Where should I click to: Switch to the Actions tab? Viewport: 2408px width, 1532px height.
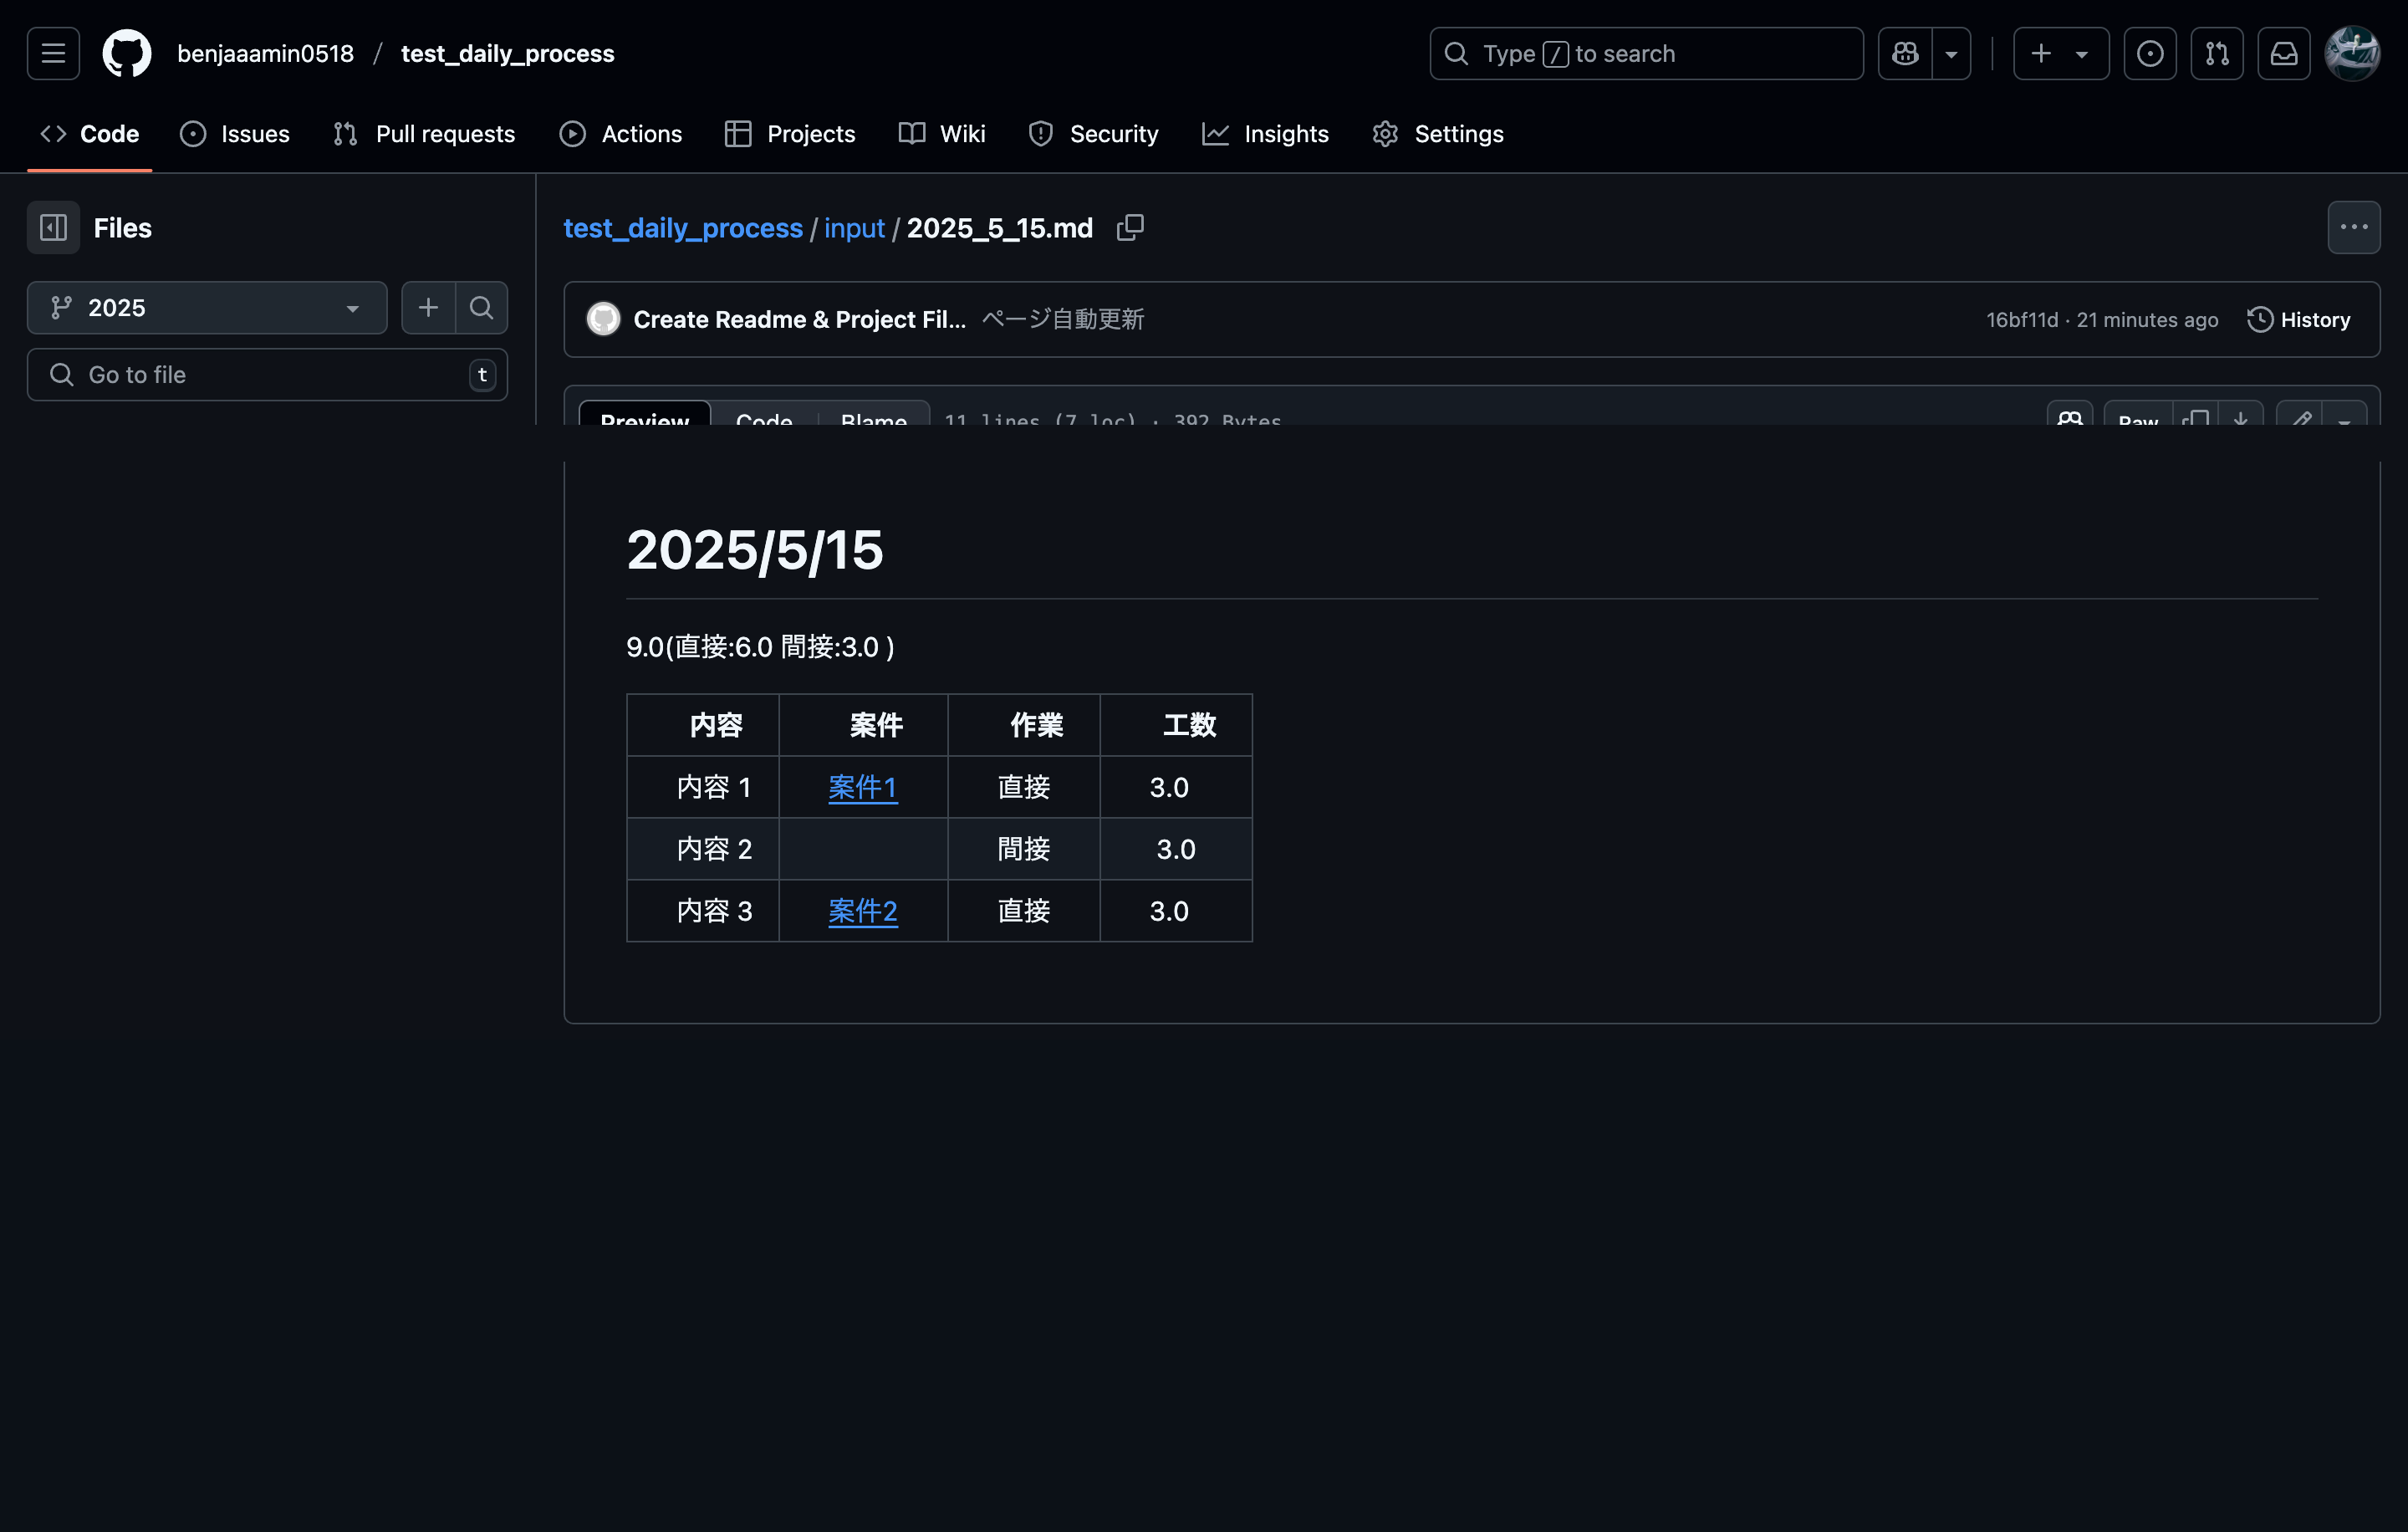[x=621, y=134]
